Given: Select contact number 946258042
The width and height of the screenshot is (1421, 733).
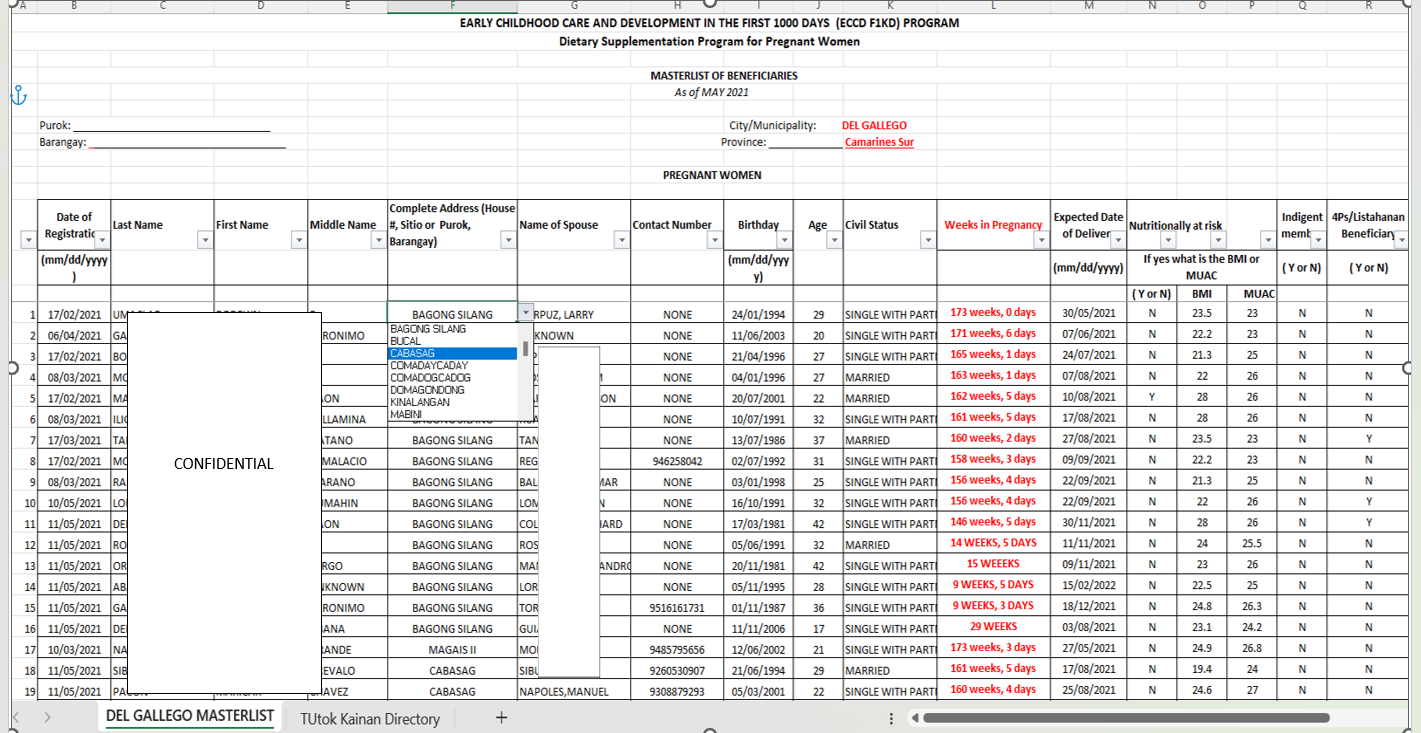Looking at the screenshot, I should tap(677, 461).
